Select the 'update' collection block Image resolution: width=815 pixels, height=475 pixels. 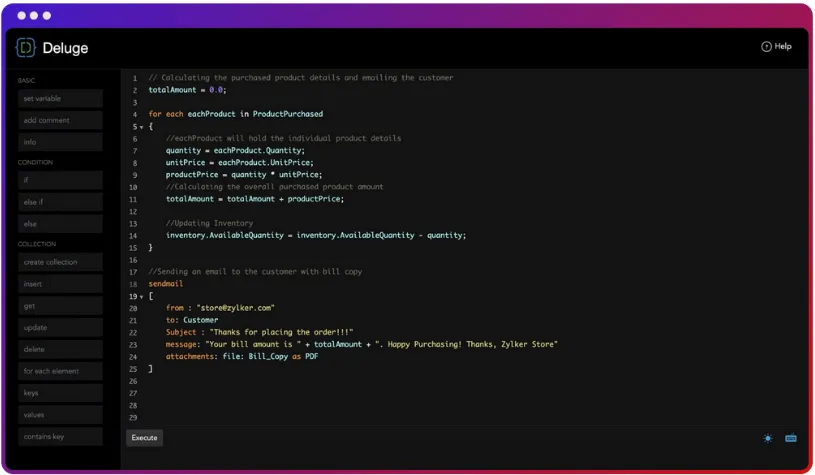(x=60, y=327)
